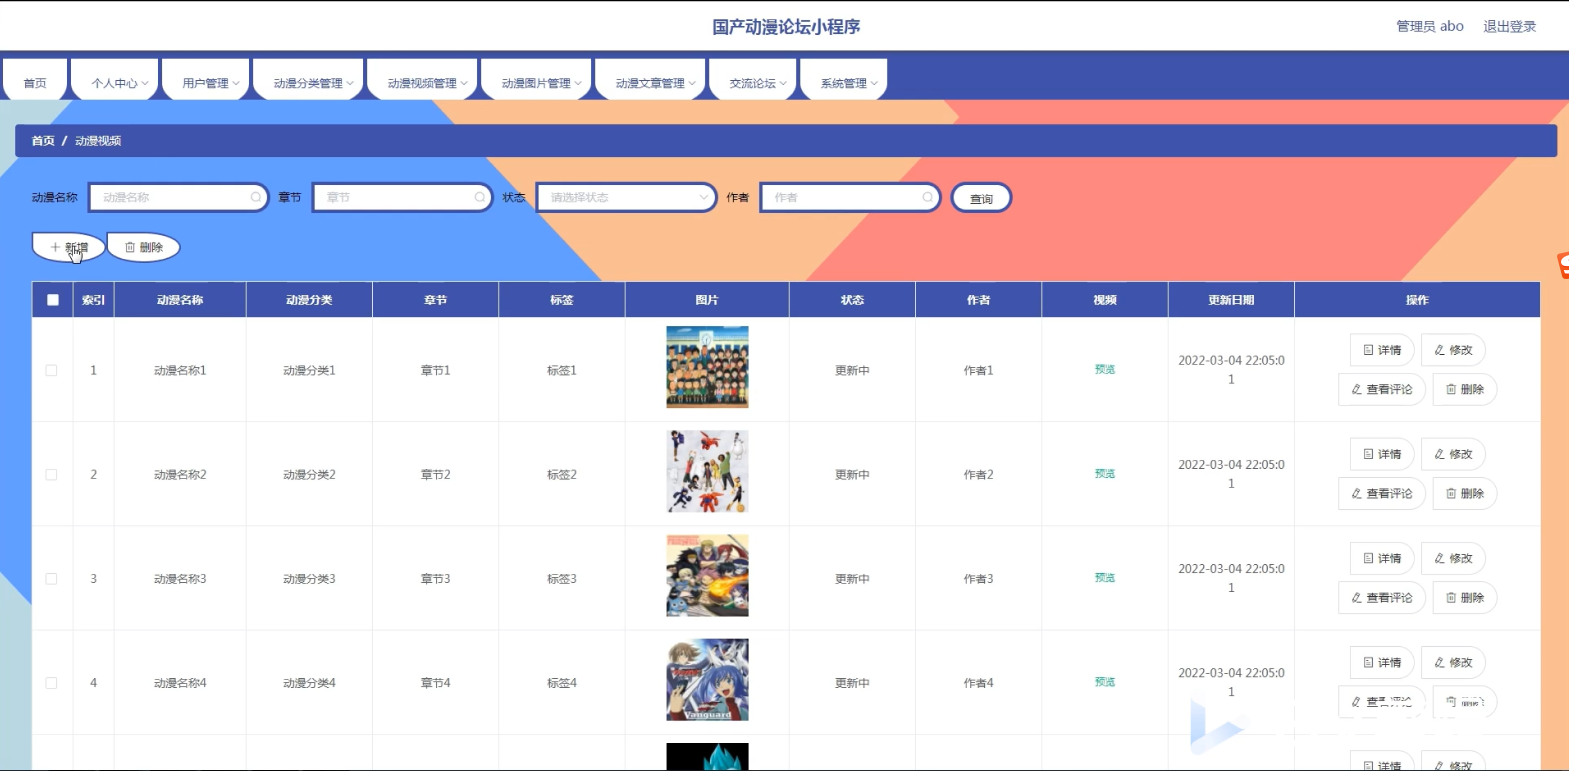Screen dimensions: 1569x771
Task: Click trash icon on top 删除 button
Action: coord(130,247)
